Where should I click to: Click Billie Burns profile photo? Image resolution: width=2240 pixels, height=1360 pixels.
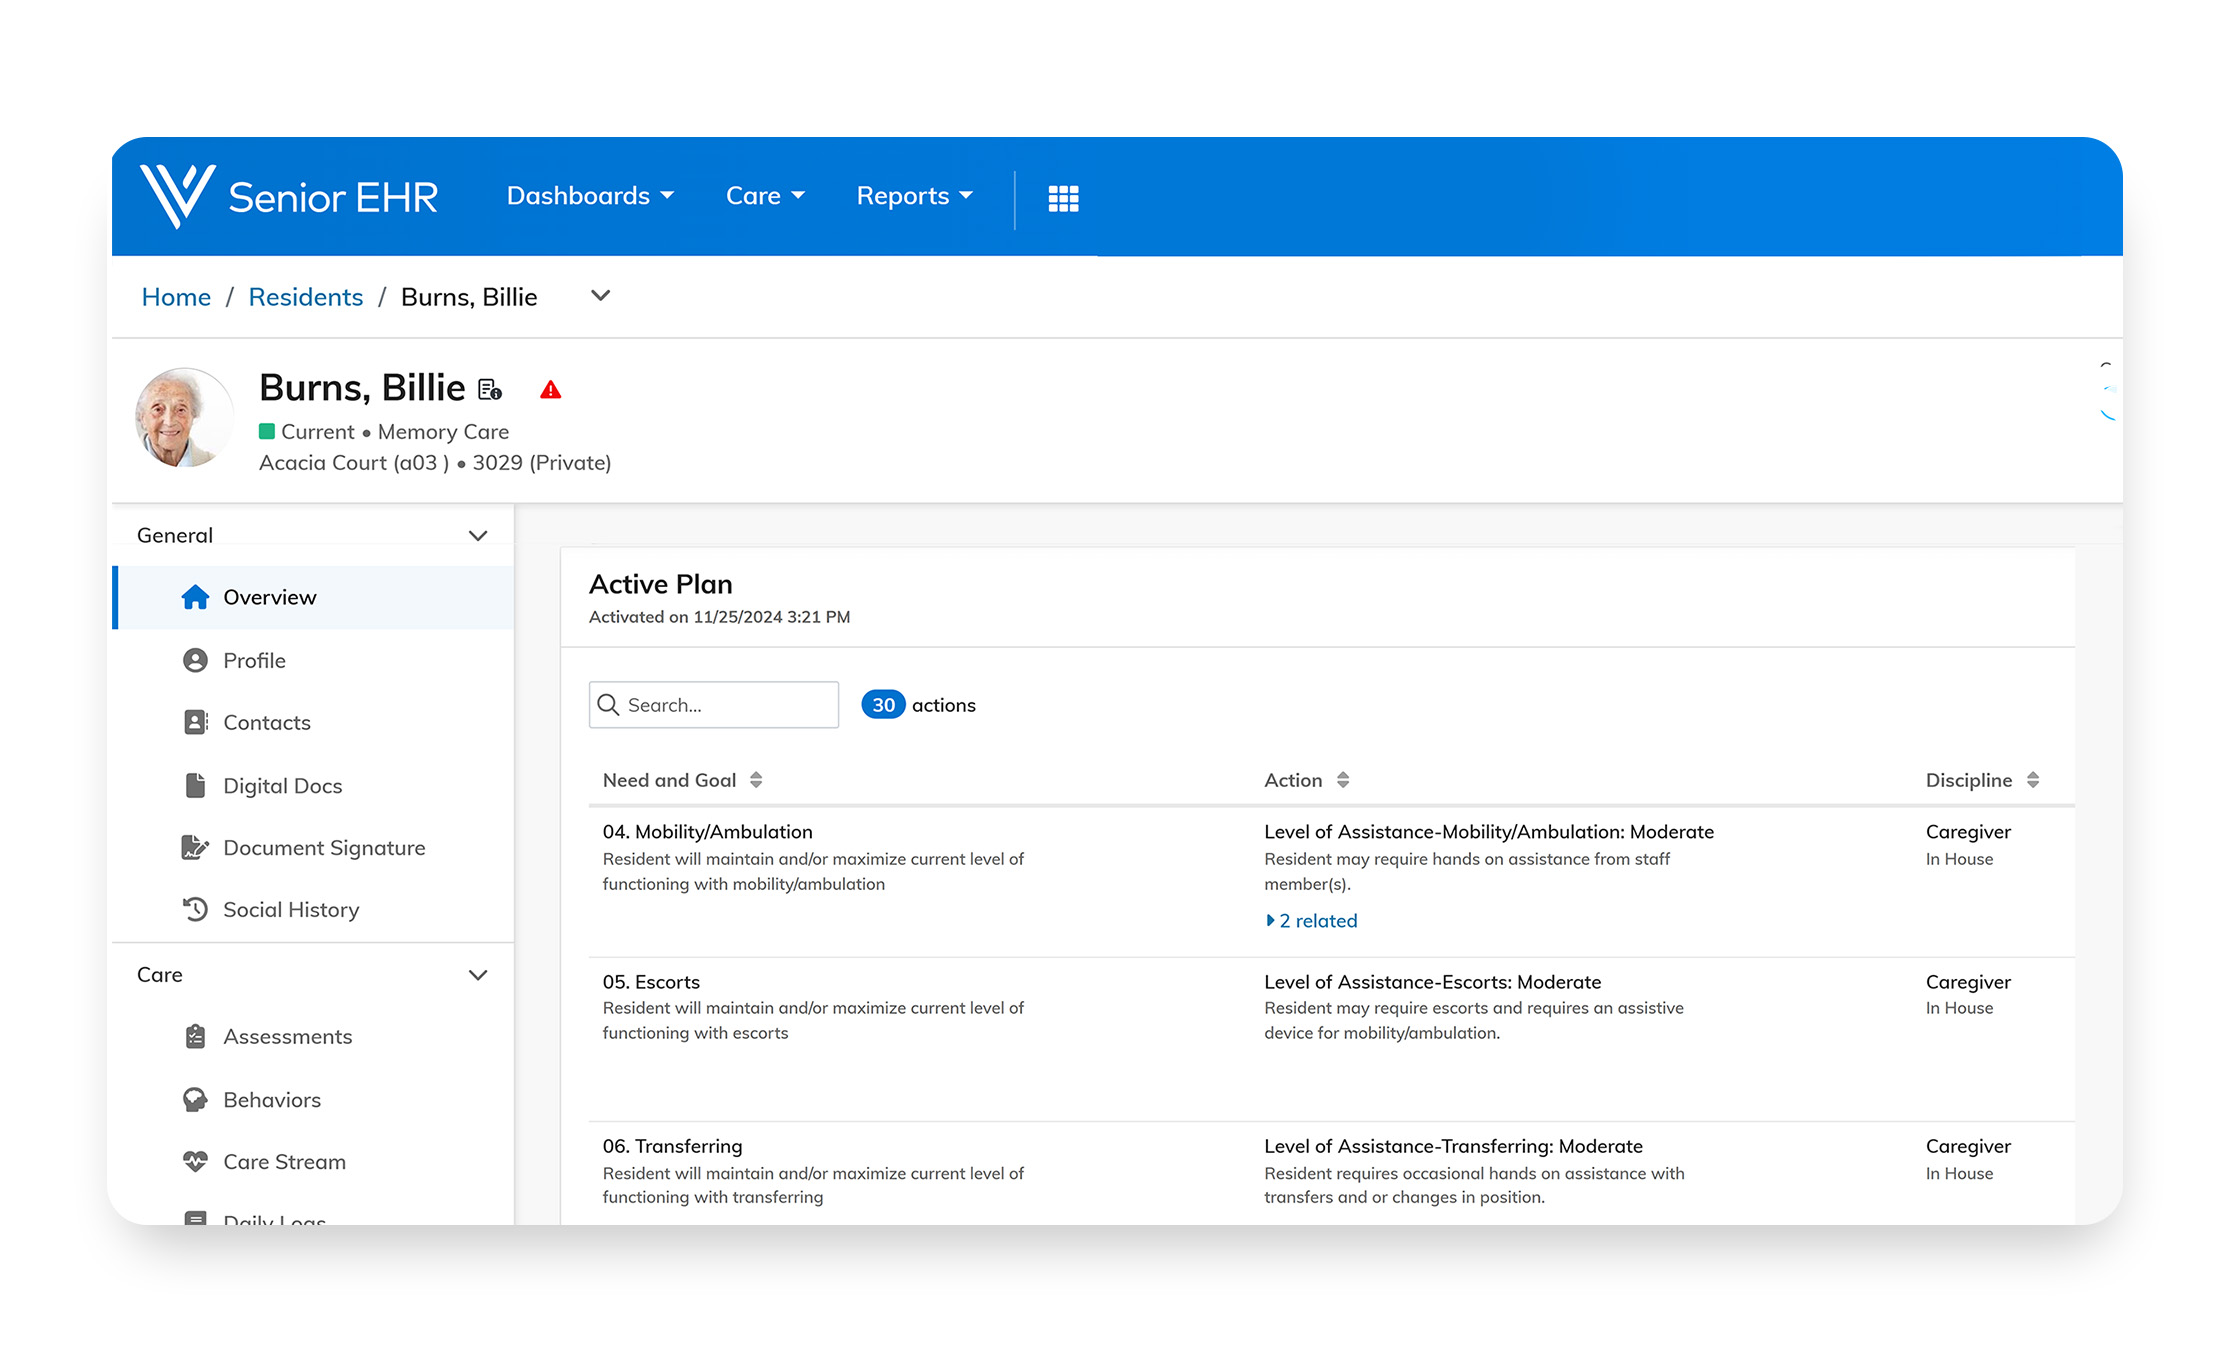pos(183,418)
